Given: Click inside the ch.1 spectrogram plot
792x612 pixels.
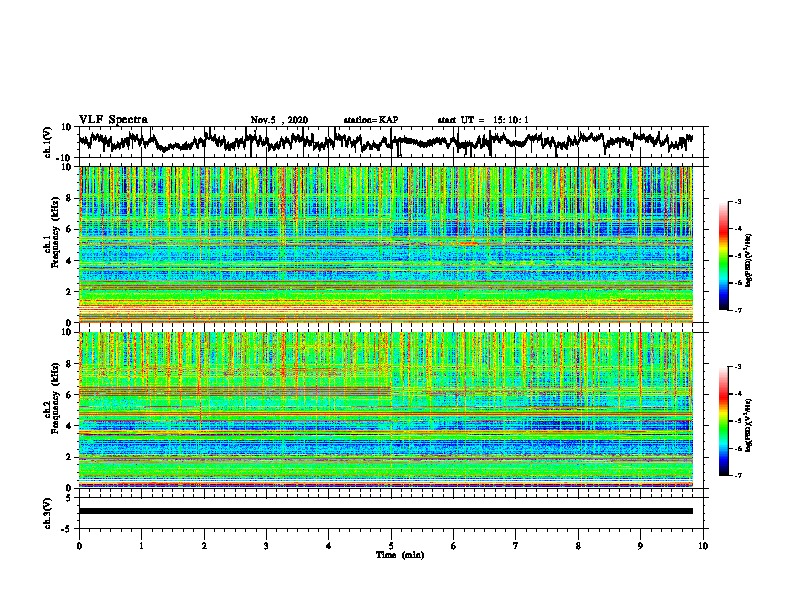Looking at the screenshot, I should (385, 244).
